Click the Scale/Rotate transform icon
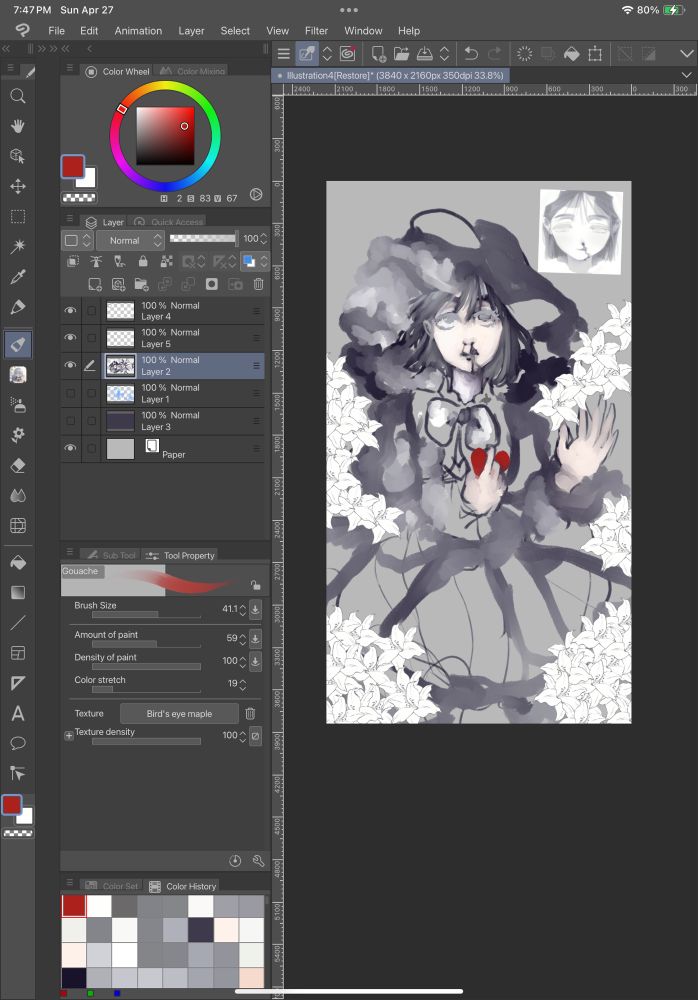Screen dimensions: 698x1000 coord(595,54)
